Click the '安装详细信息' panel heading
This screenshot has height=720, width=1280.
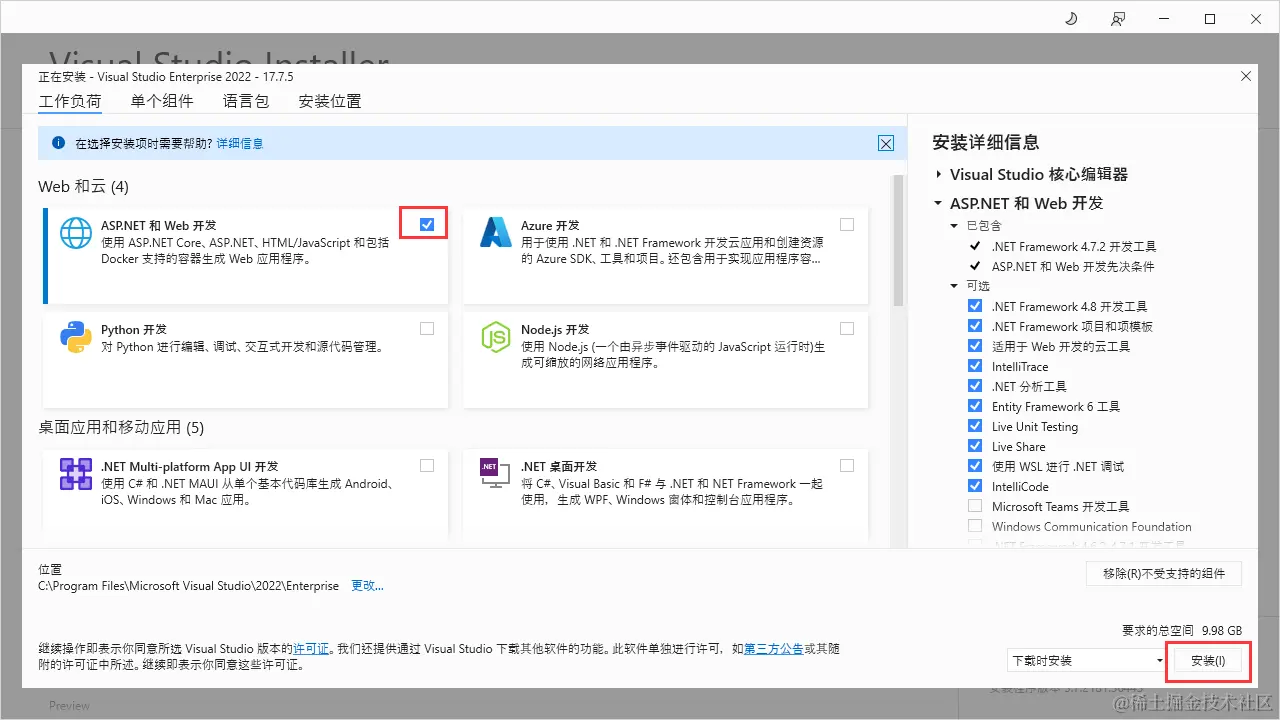tap(986, 143)
